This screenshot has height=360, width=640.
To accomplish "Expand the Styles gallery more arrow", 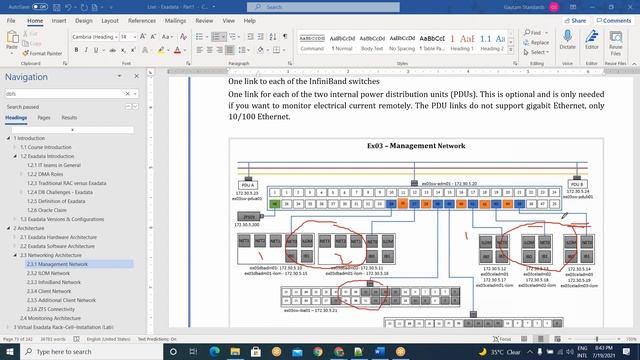I will pos(511,50).
